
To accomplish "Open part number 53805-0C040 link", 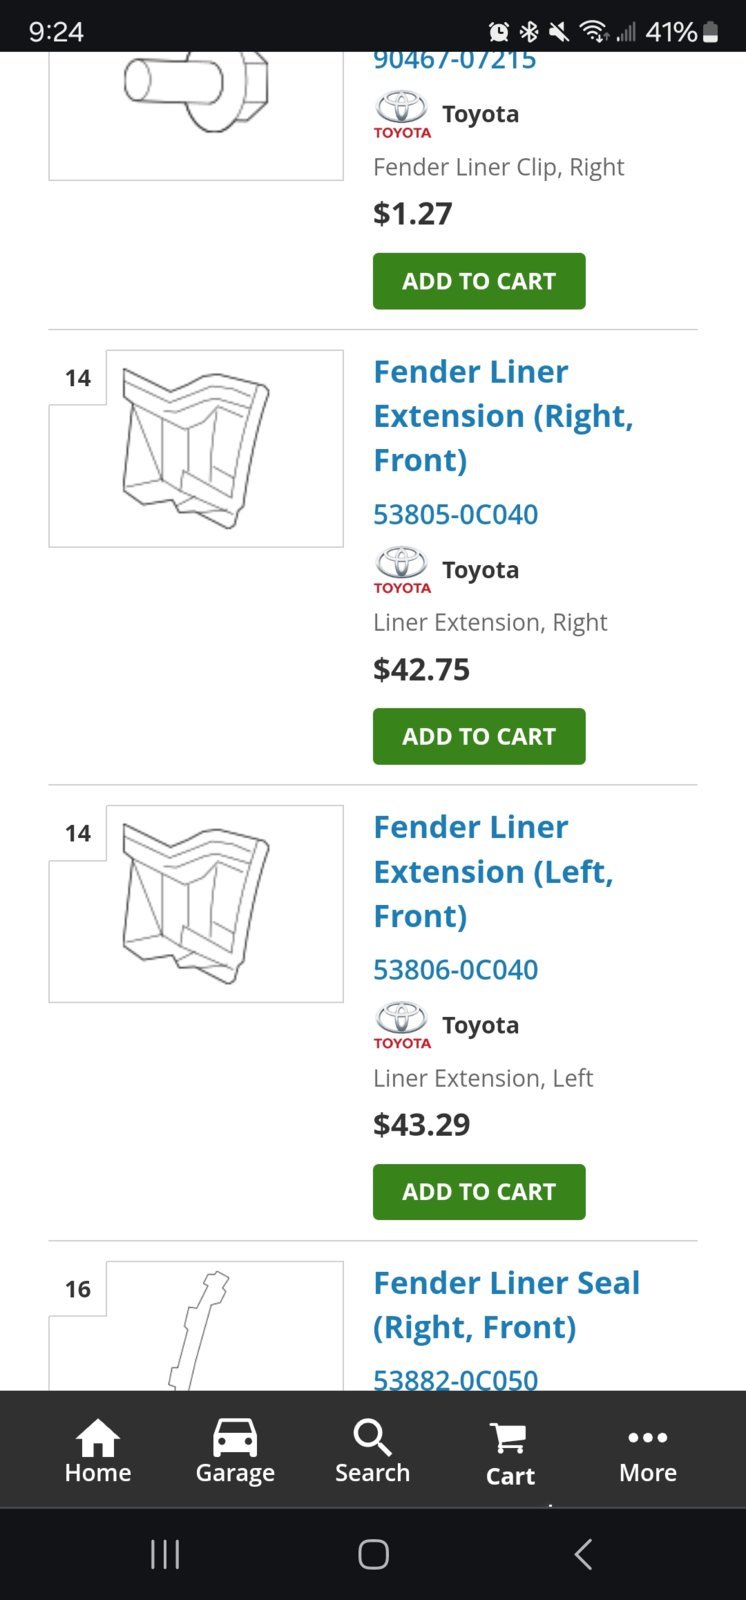I will [456, 514].
